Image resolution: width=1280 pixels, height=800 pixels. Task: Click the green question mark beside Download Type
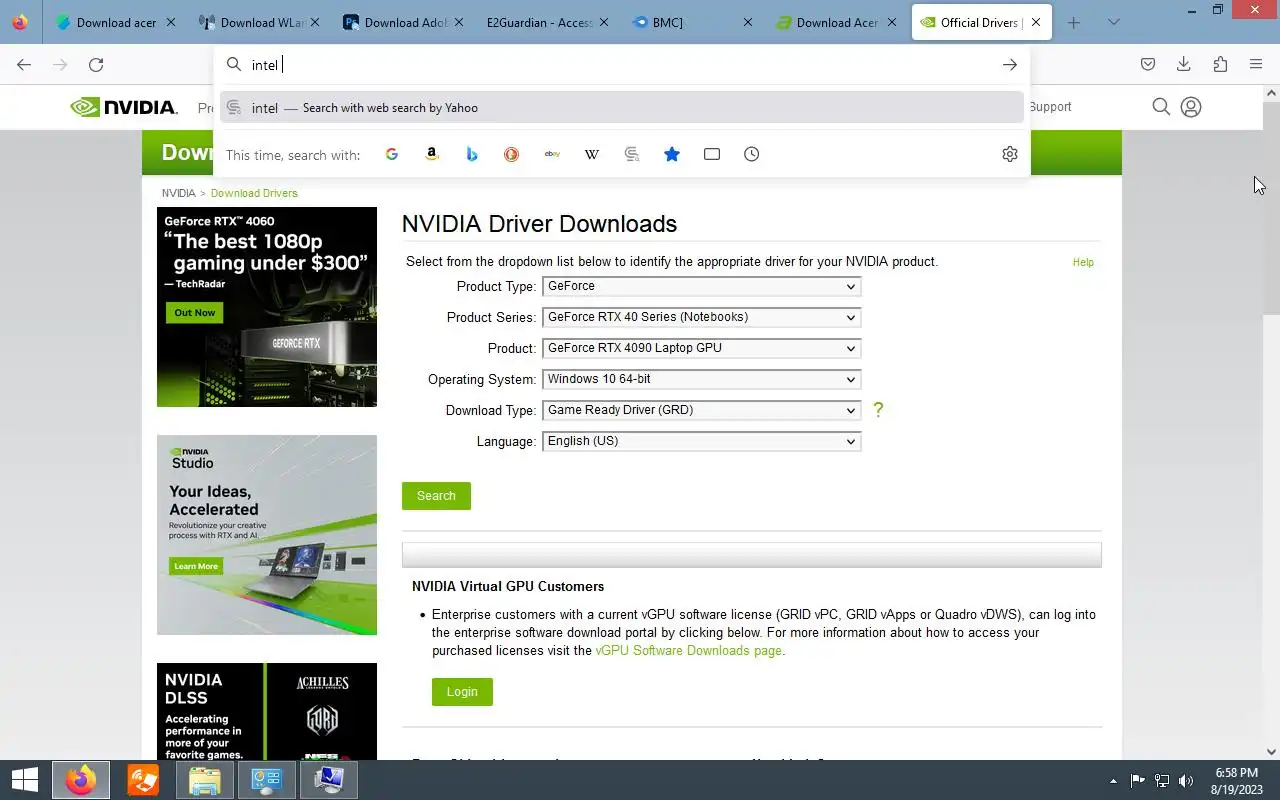point(878,410)
